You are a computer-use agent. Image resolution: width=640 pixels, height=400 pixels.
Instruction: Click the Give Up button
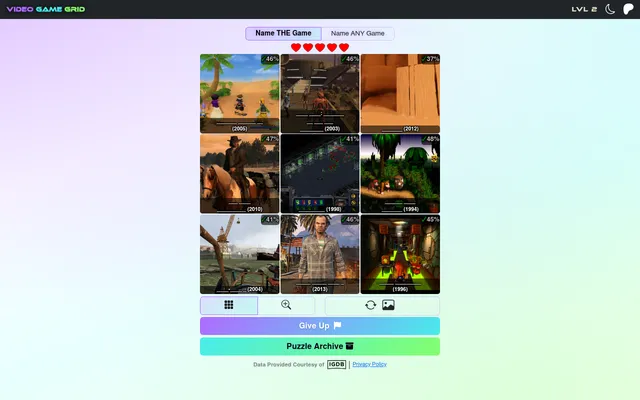tap(320, 326)
